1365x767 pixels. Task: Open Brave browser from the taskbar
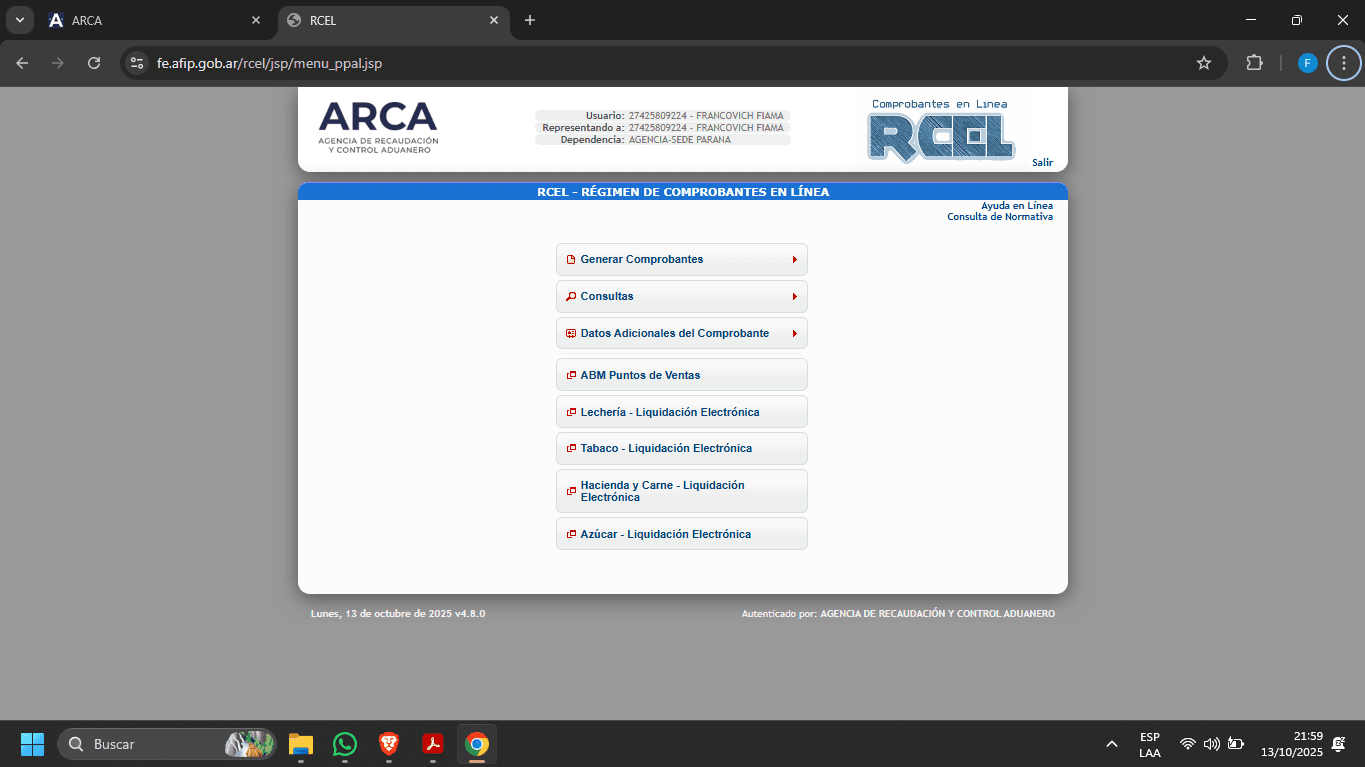click(389, 744)
